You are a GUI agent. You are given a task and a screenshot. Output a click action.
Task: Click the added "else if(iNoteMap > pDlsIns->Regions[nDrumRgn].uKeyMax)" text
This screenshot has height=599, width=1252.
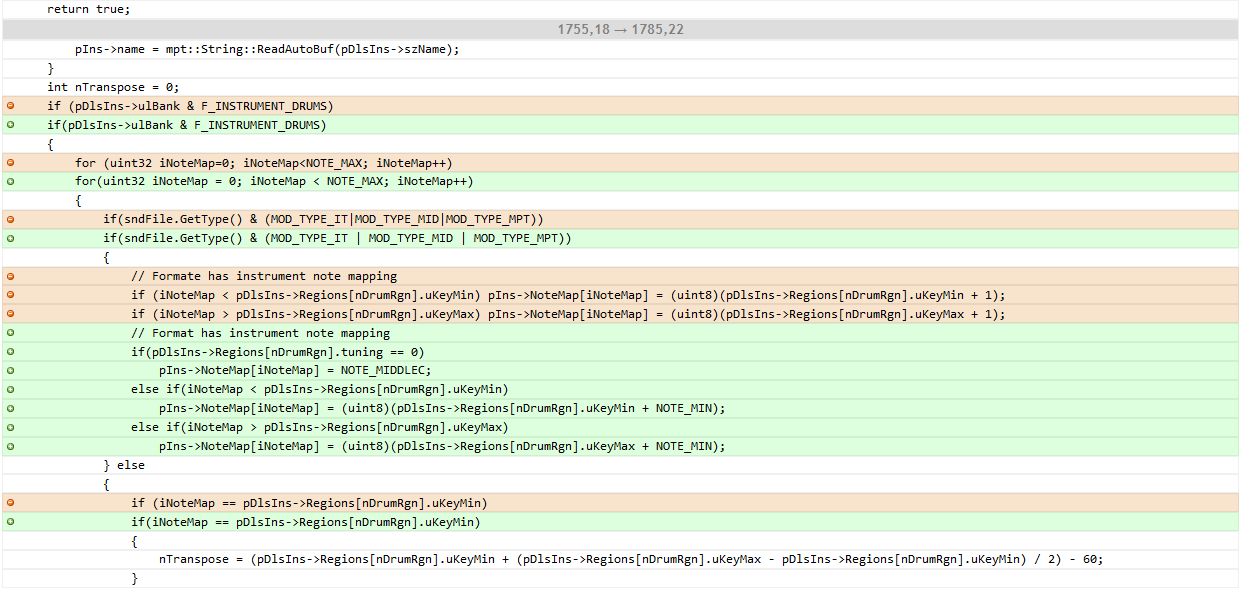[320, 429]
